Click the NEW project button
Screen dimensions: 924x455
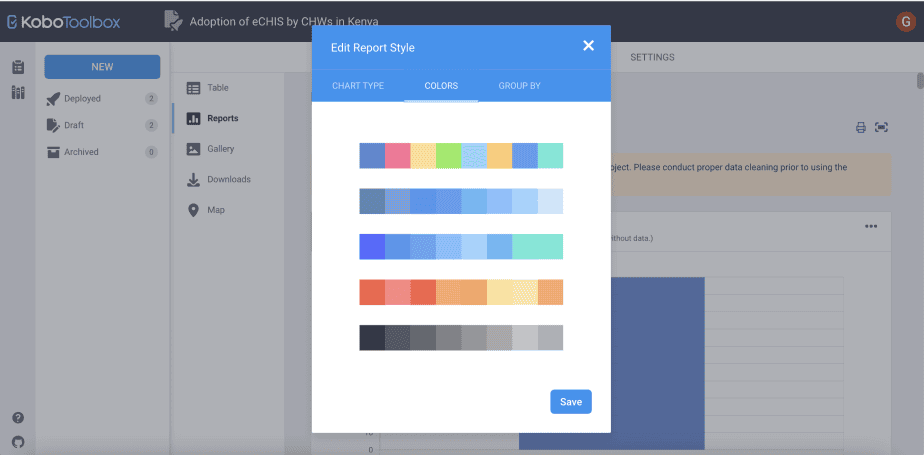coord(102,67)
